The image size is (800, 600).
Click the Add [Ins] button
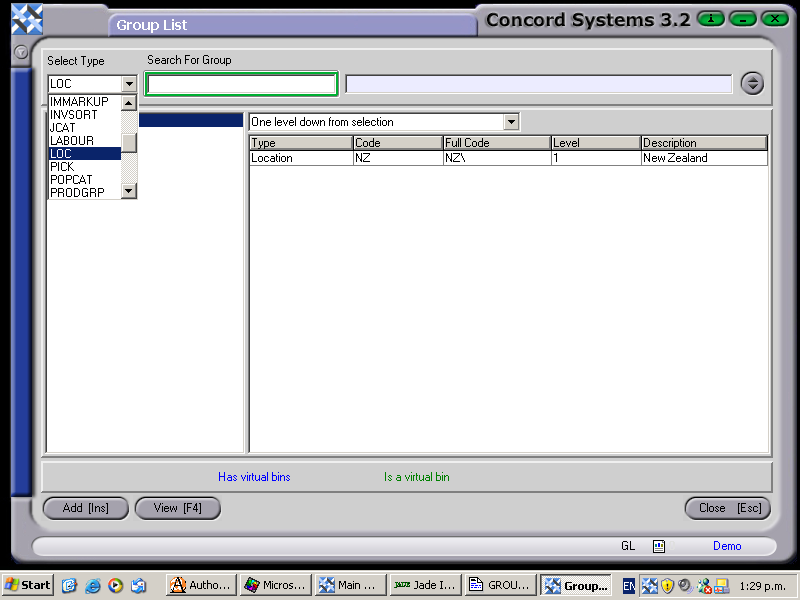85,508
